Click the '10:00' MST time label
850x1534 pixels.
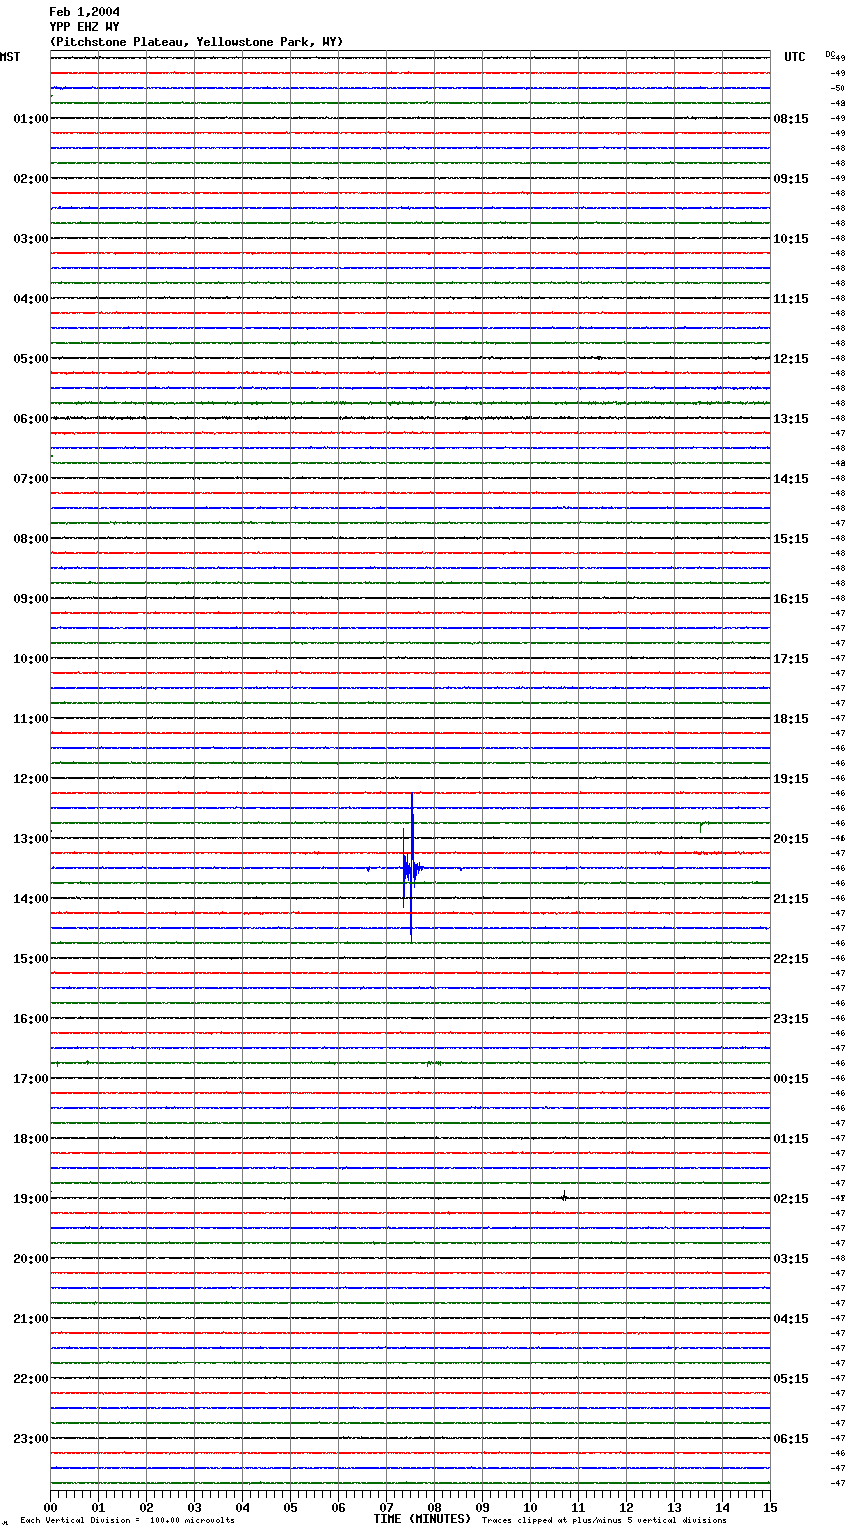[31, 659]
